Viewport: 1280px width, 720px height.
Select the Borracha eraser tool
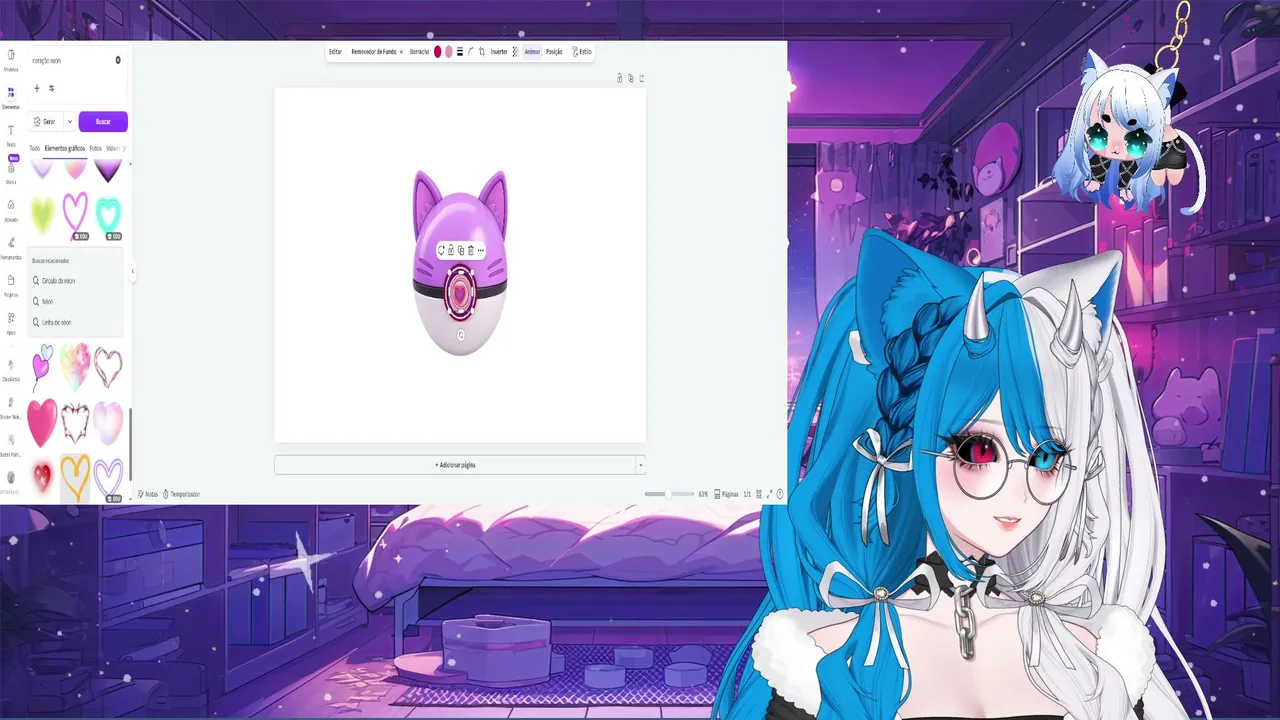(x=419, y=52)
